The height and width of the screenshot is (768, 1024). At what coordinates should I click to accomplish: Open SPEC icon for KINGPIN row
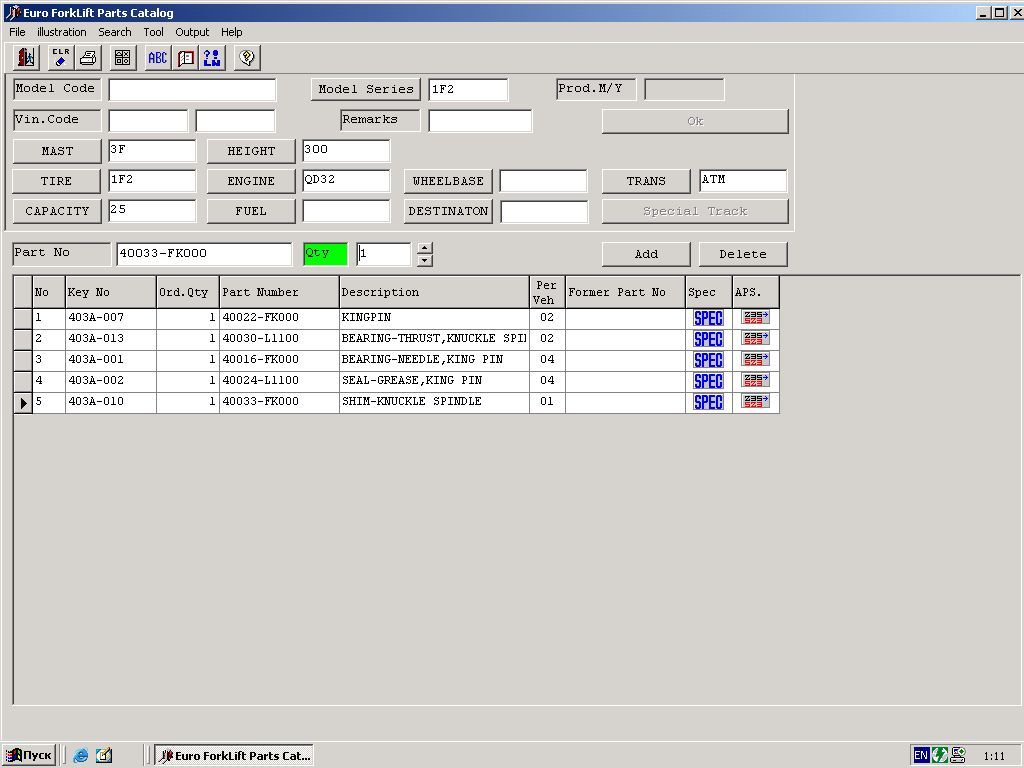pyautogui.click(x=708, y=318)
